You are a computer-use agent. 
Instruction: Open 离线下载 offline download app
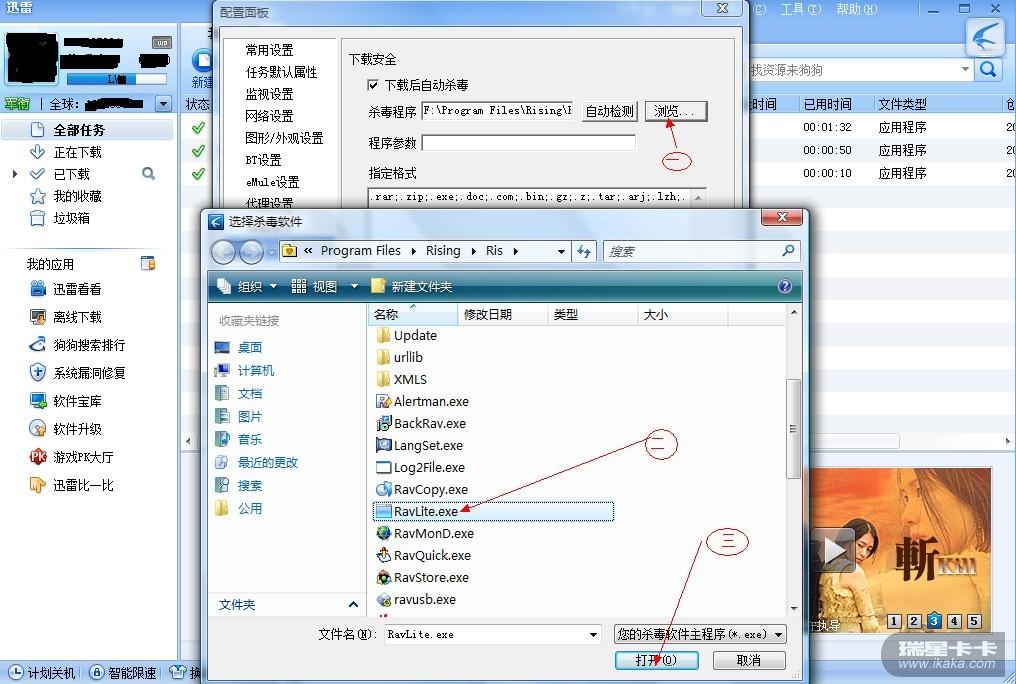pos(65,317)
